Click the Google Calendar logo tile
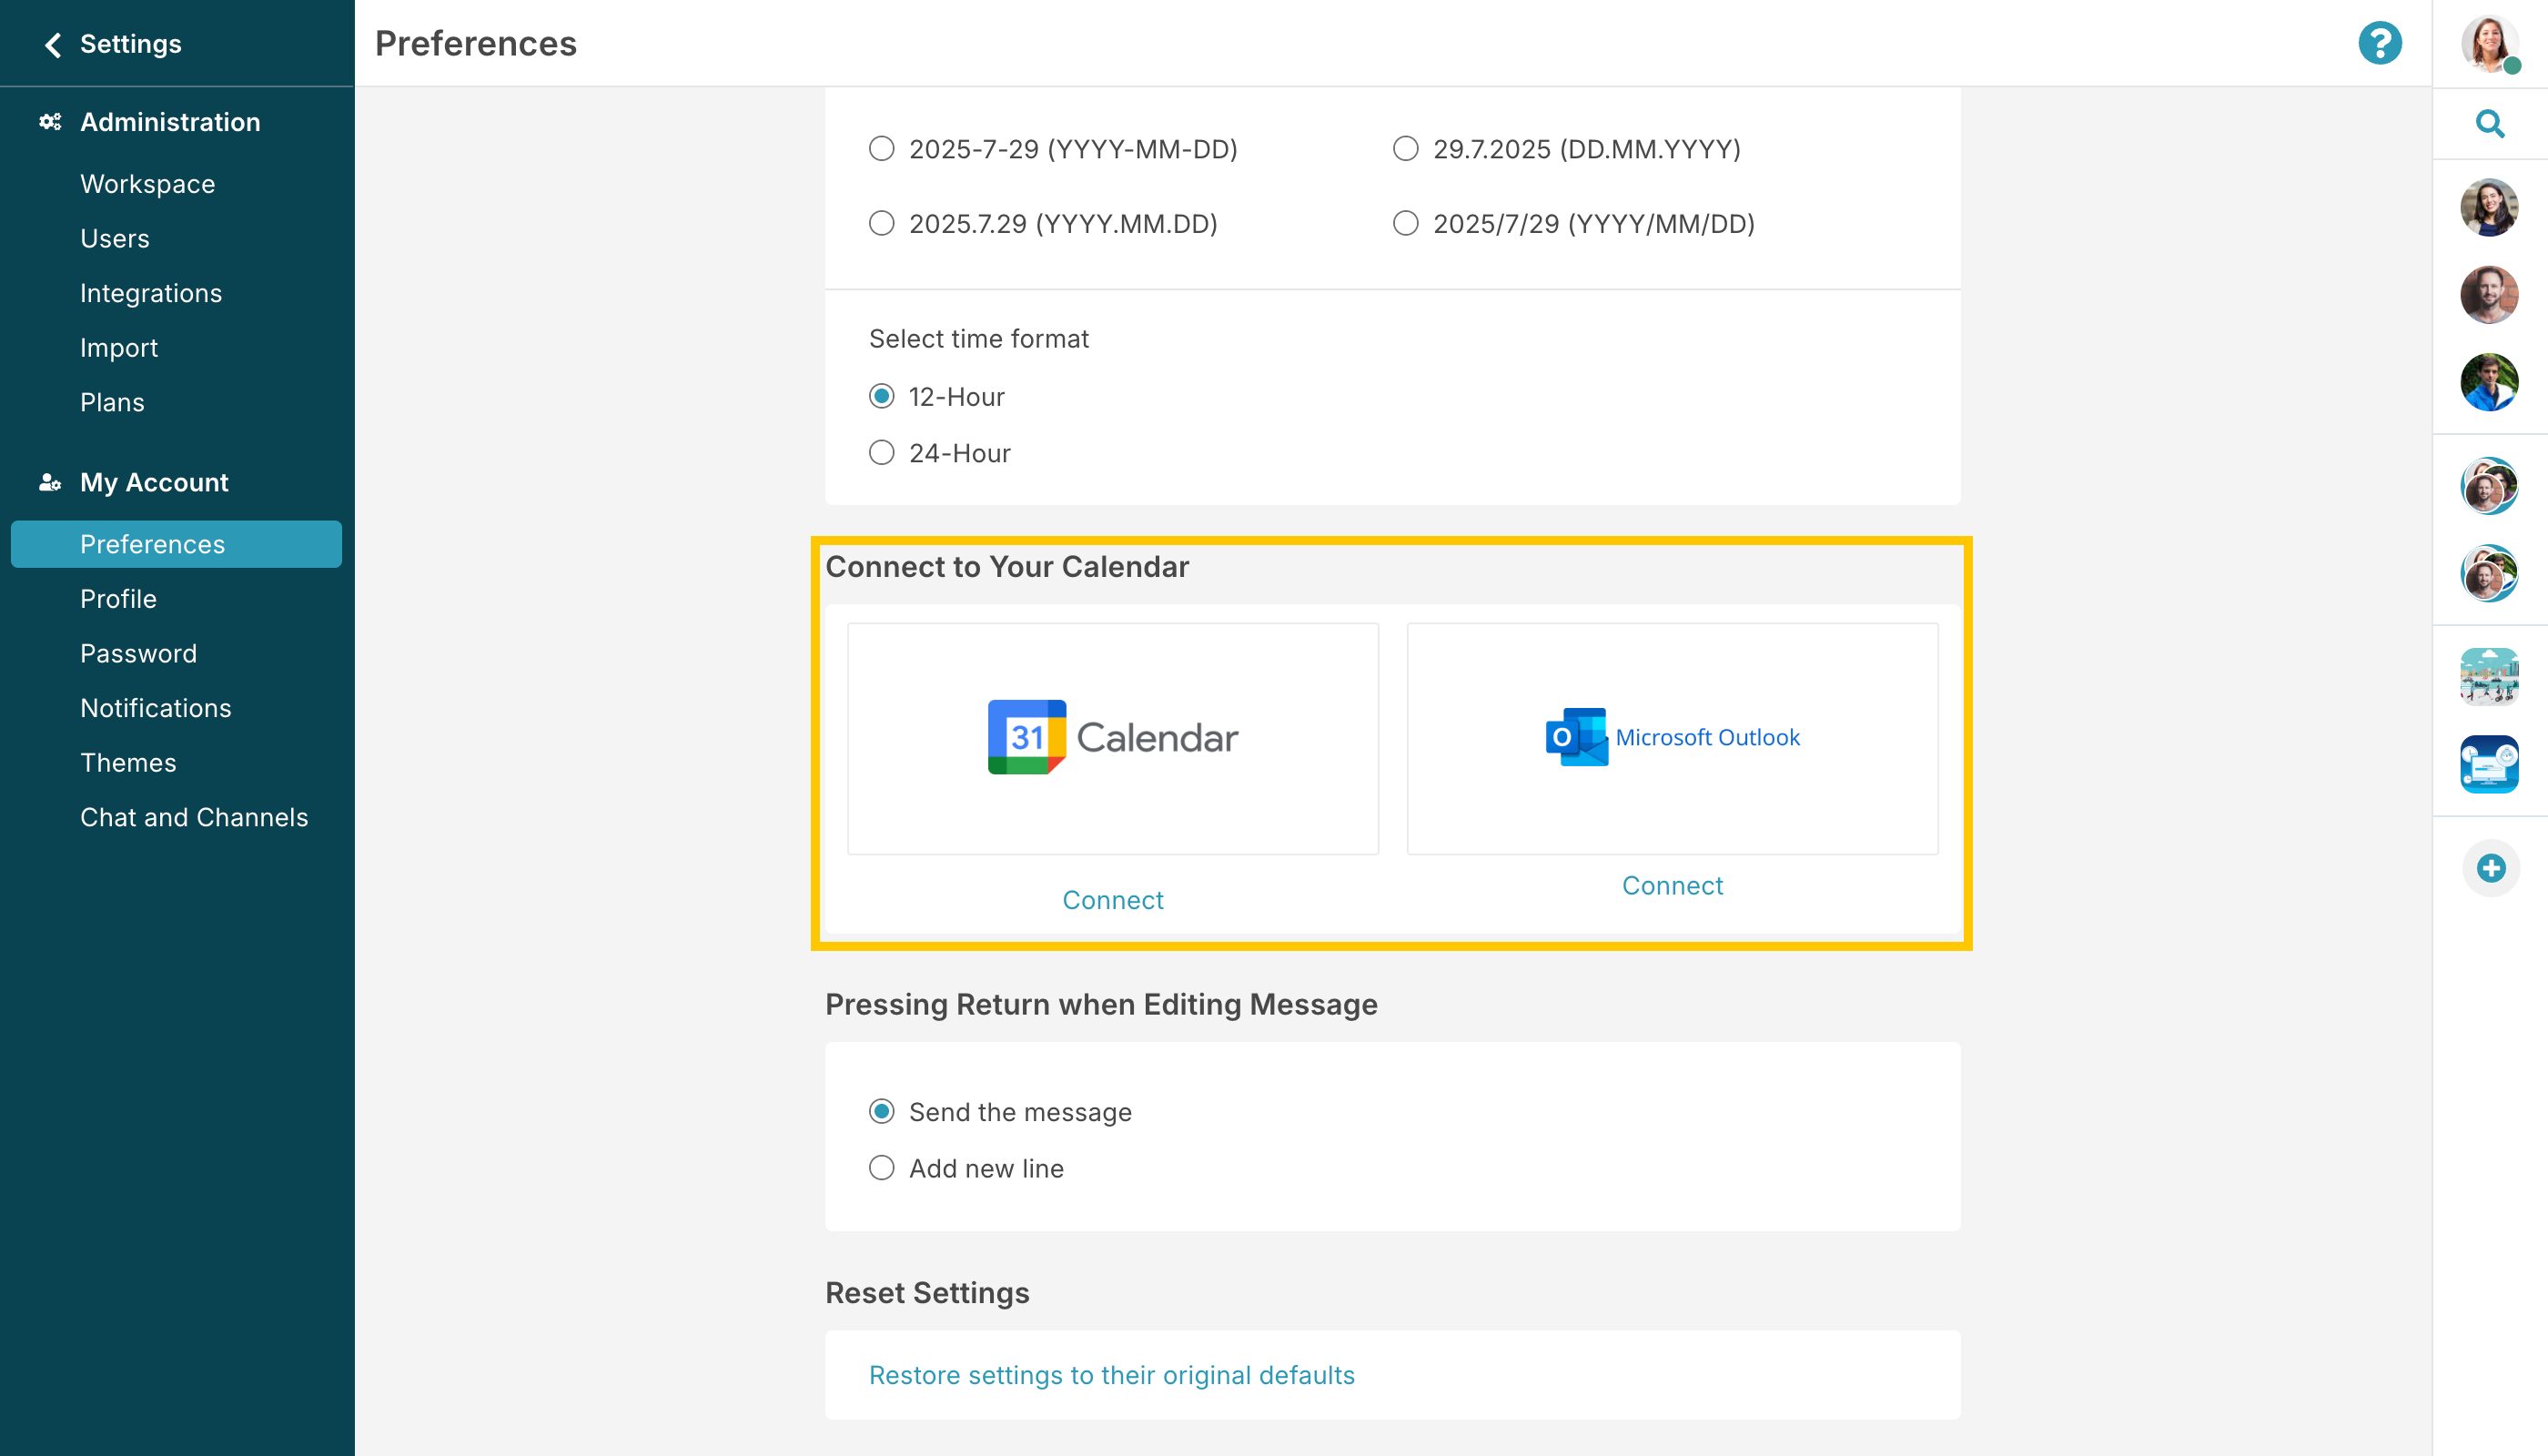 point(1112,738)
